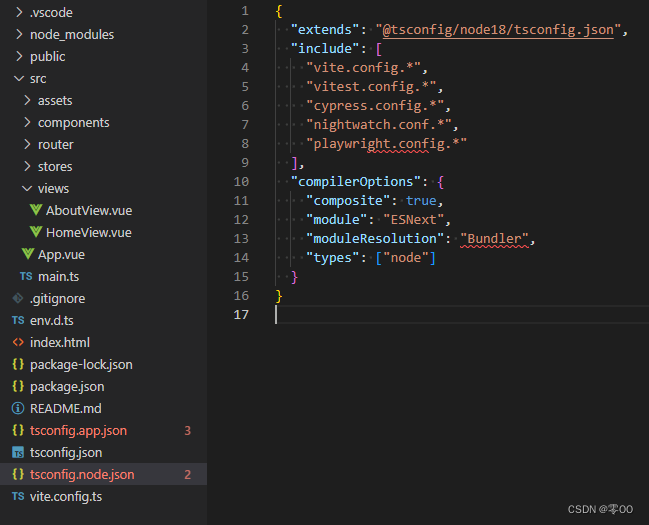
Task: Select the .vscode folder name
Action: point(51,12)
